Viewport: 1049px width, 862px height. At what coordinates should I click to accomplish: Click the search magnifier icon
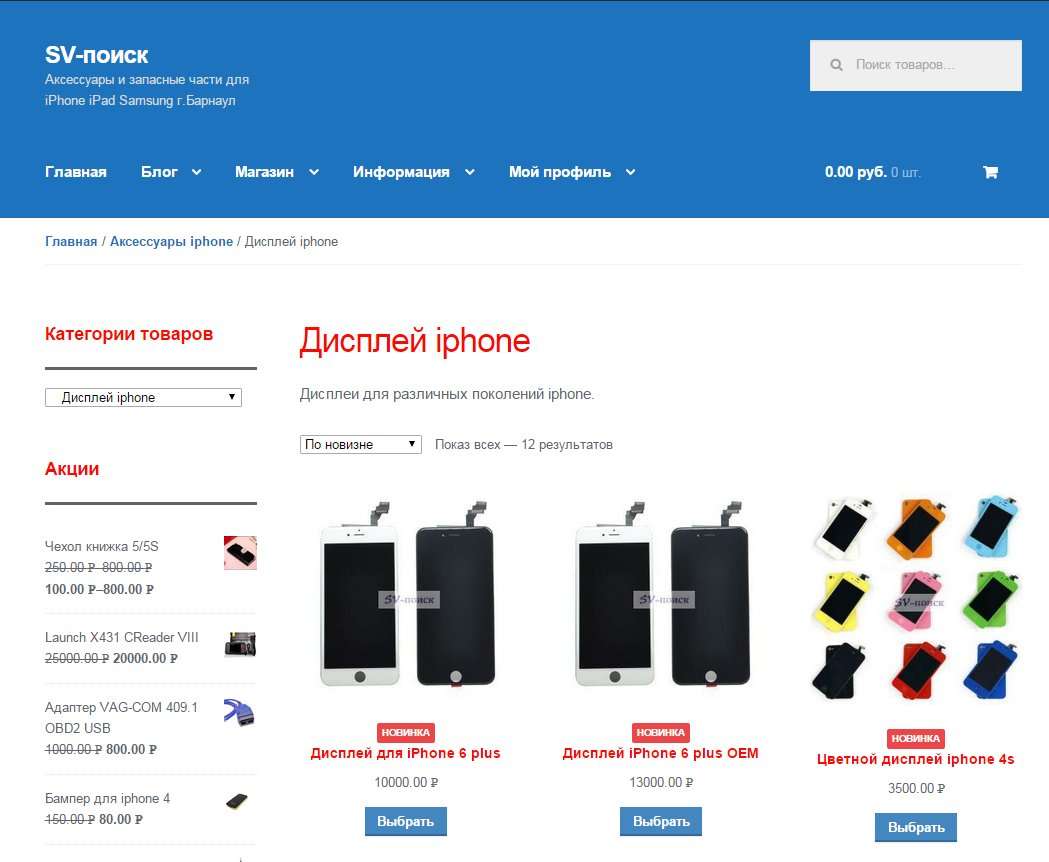tap(836, 65)
